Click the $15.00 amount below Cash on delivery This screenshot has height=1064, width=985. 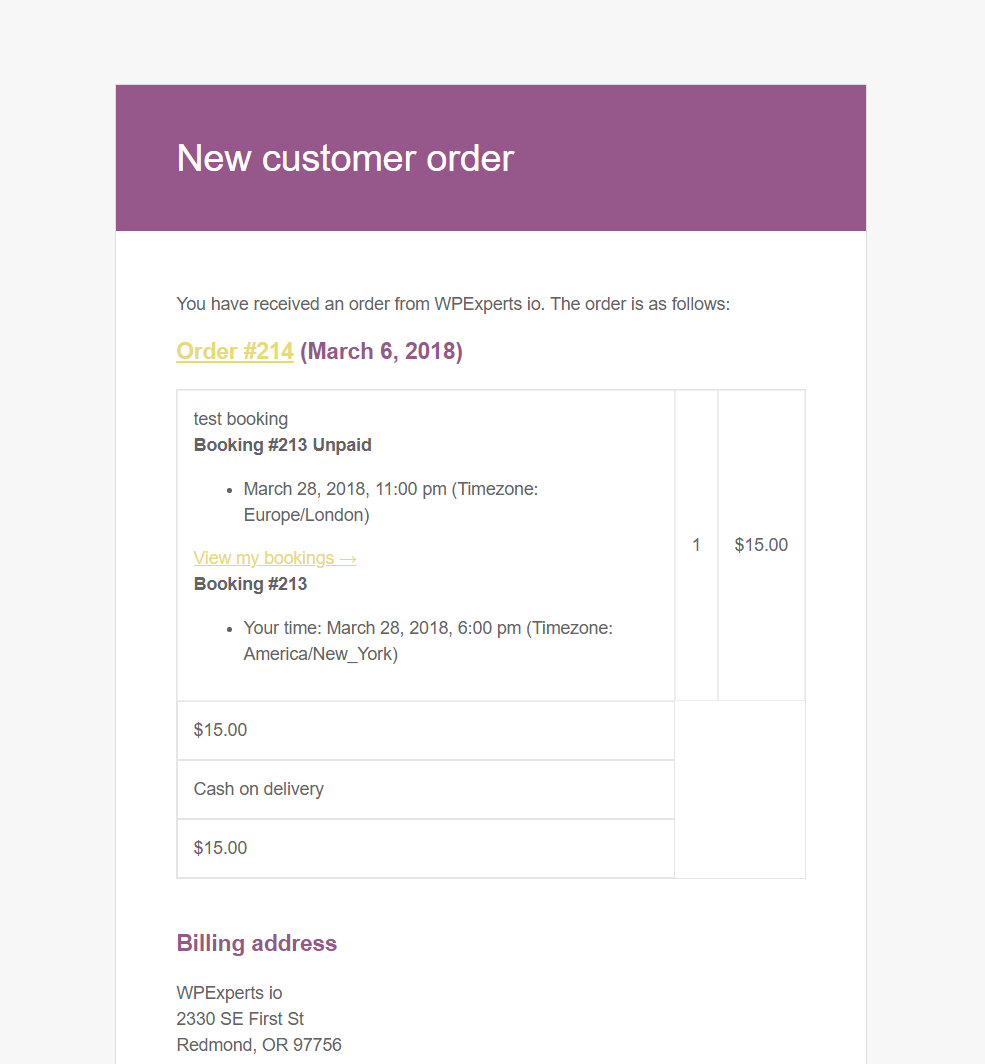point(221,848)
